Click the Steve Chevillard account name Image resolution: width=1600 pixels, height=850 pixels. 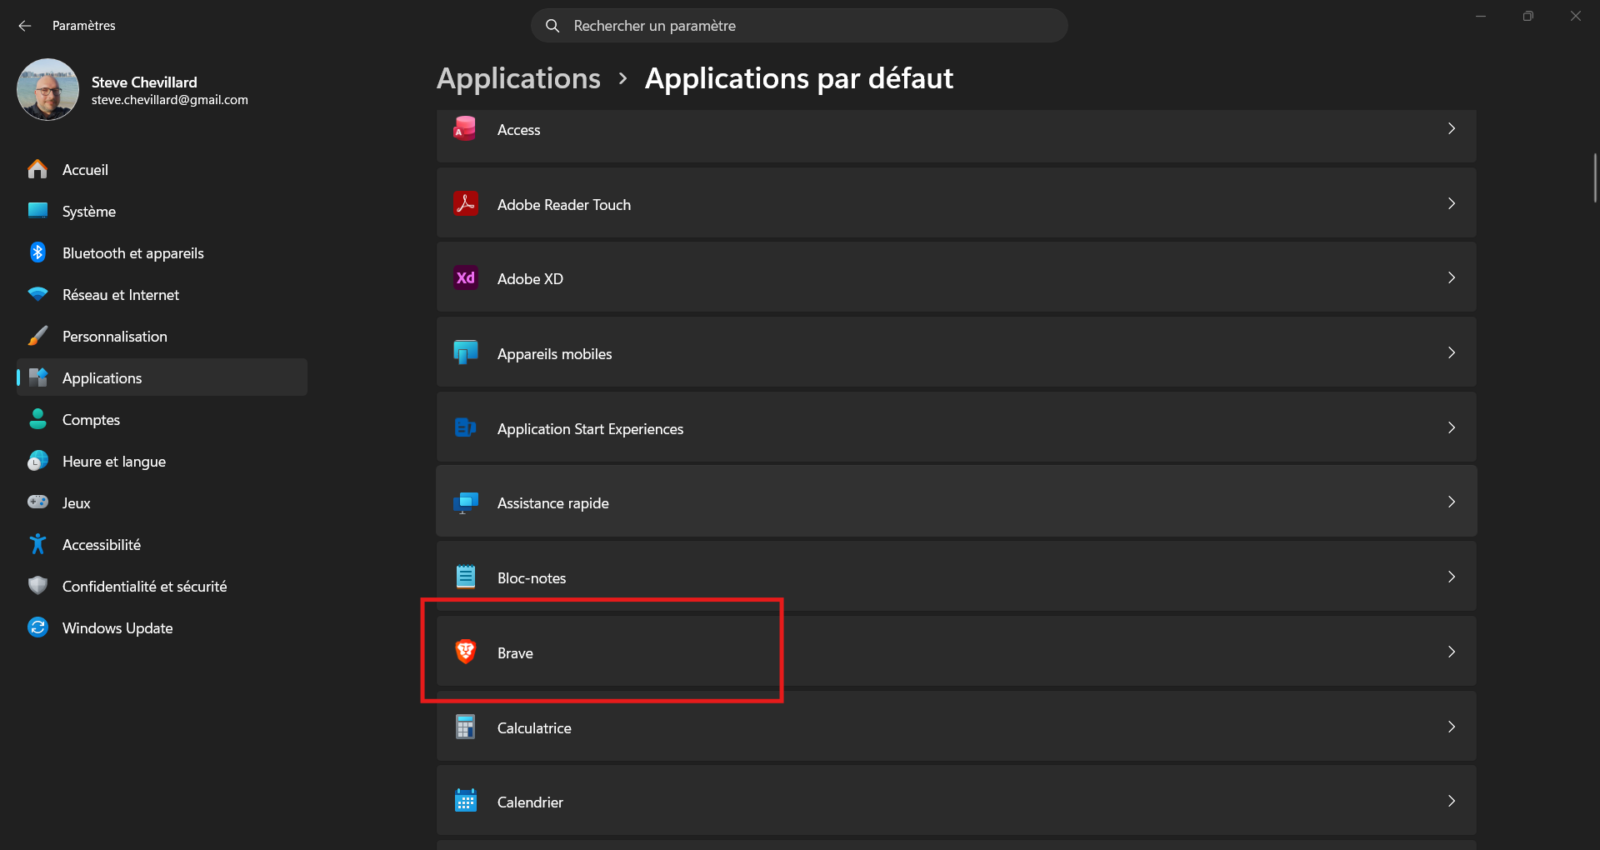[x=144, y=82]
